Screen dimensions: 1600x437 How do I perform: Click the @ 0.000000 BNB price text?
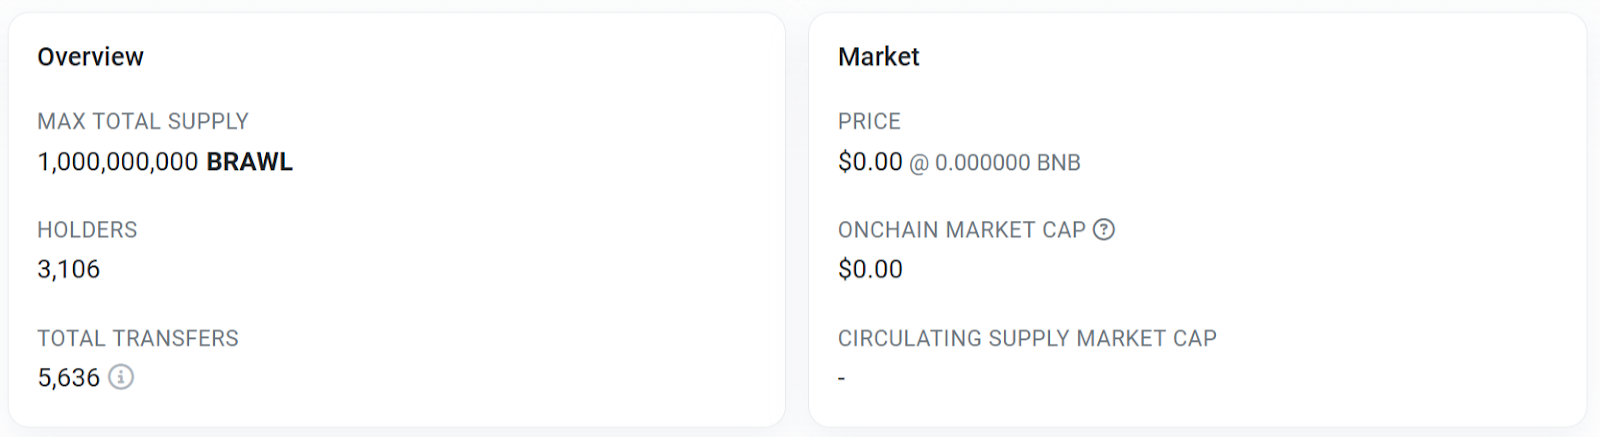995,163
